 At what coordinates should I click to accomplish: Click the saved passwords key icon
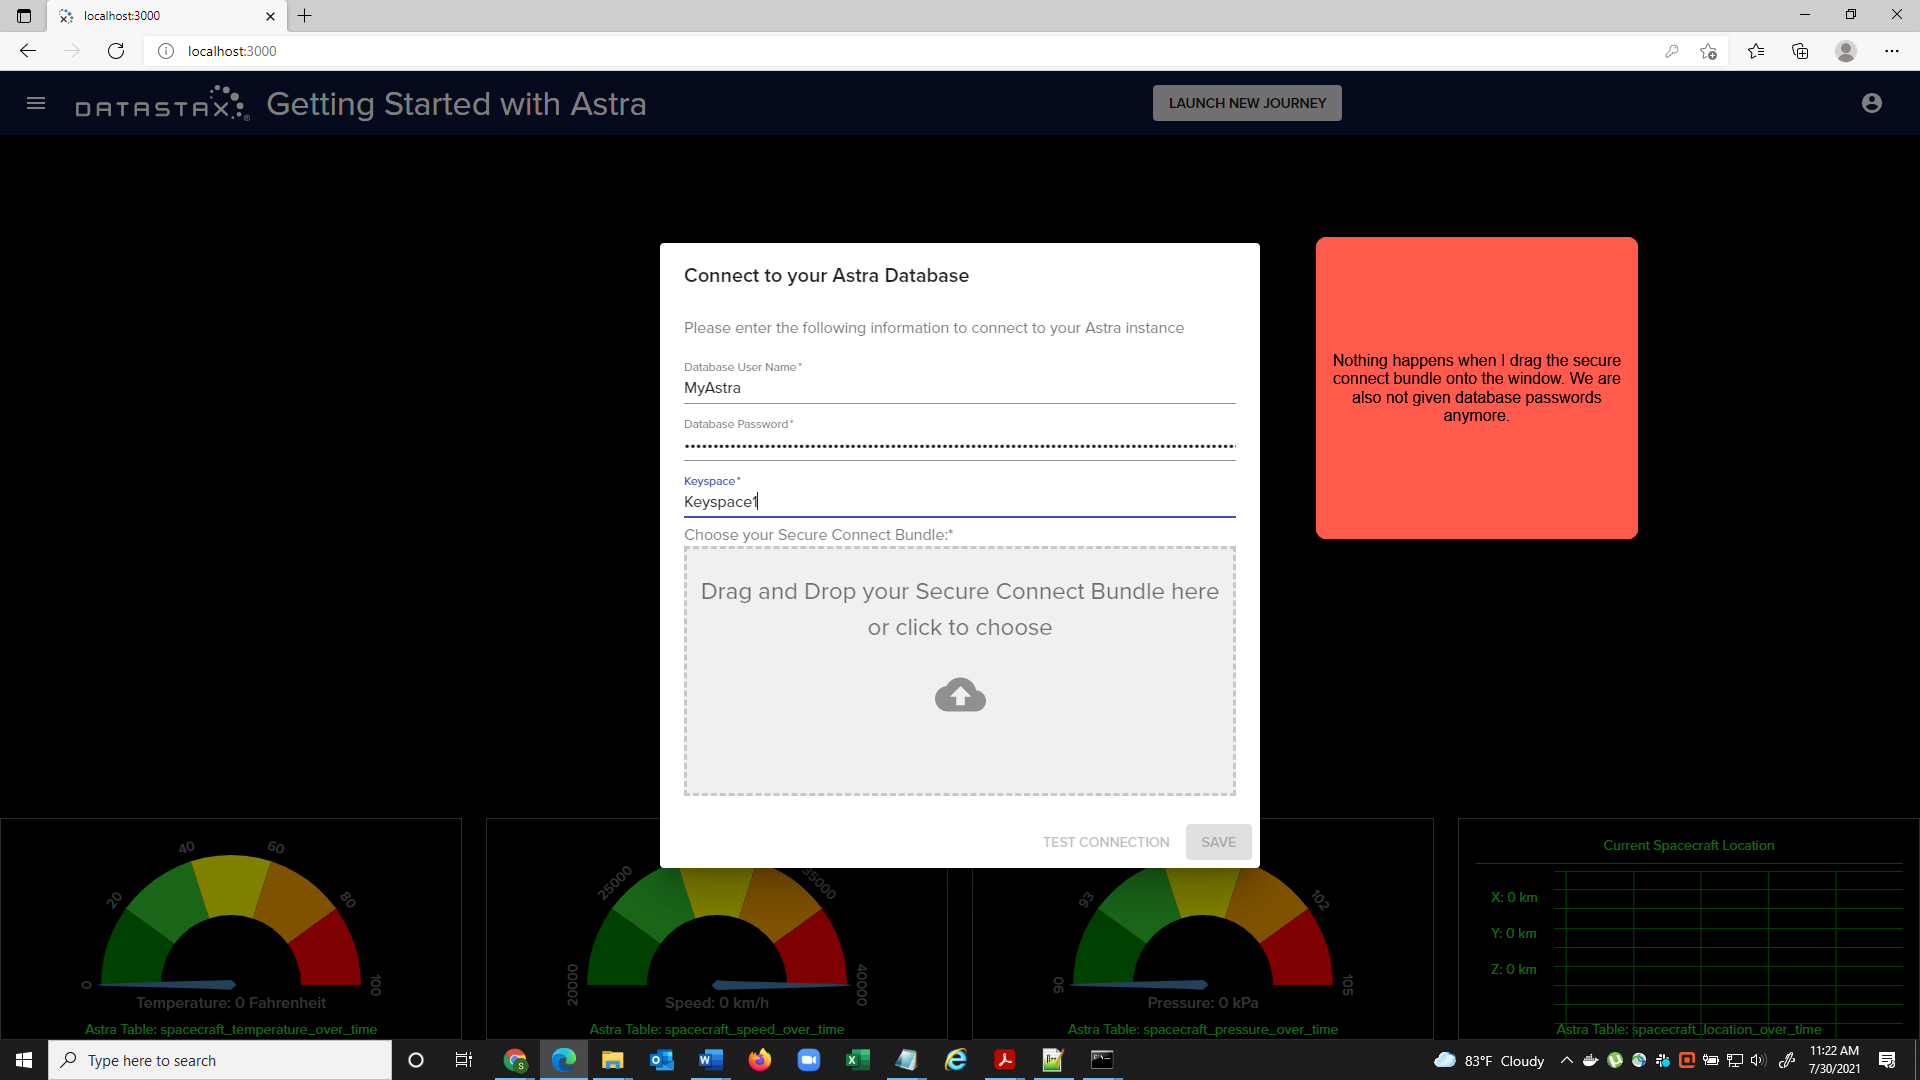coord(1671,51)
